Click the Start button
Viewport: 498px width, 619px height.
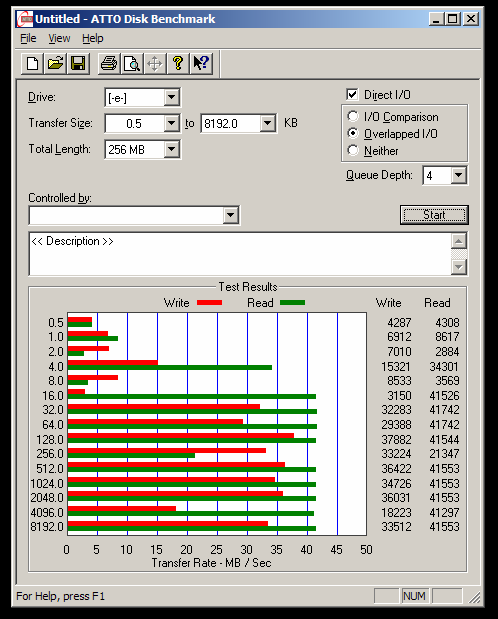pos(434,215)
